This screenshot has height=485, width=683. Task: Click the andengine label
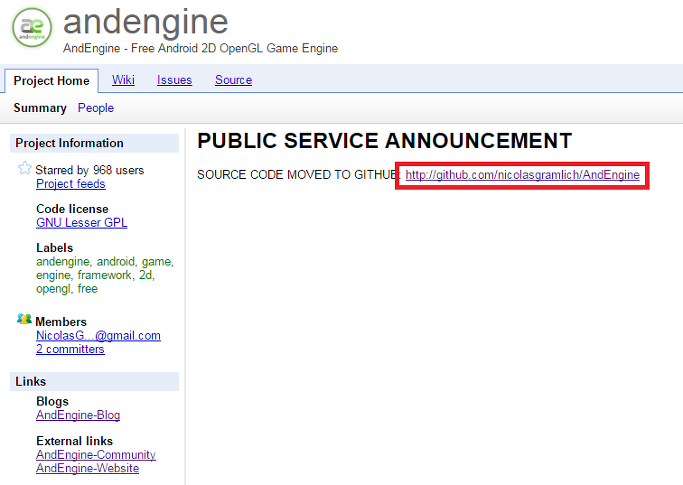click(63, 261)
